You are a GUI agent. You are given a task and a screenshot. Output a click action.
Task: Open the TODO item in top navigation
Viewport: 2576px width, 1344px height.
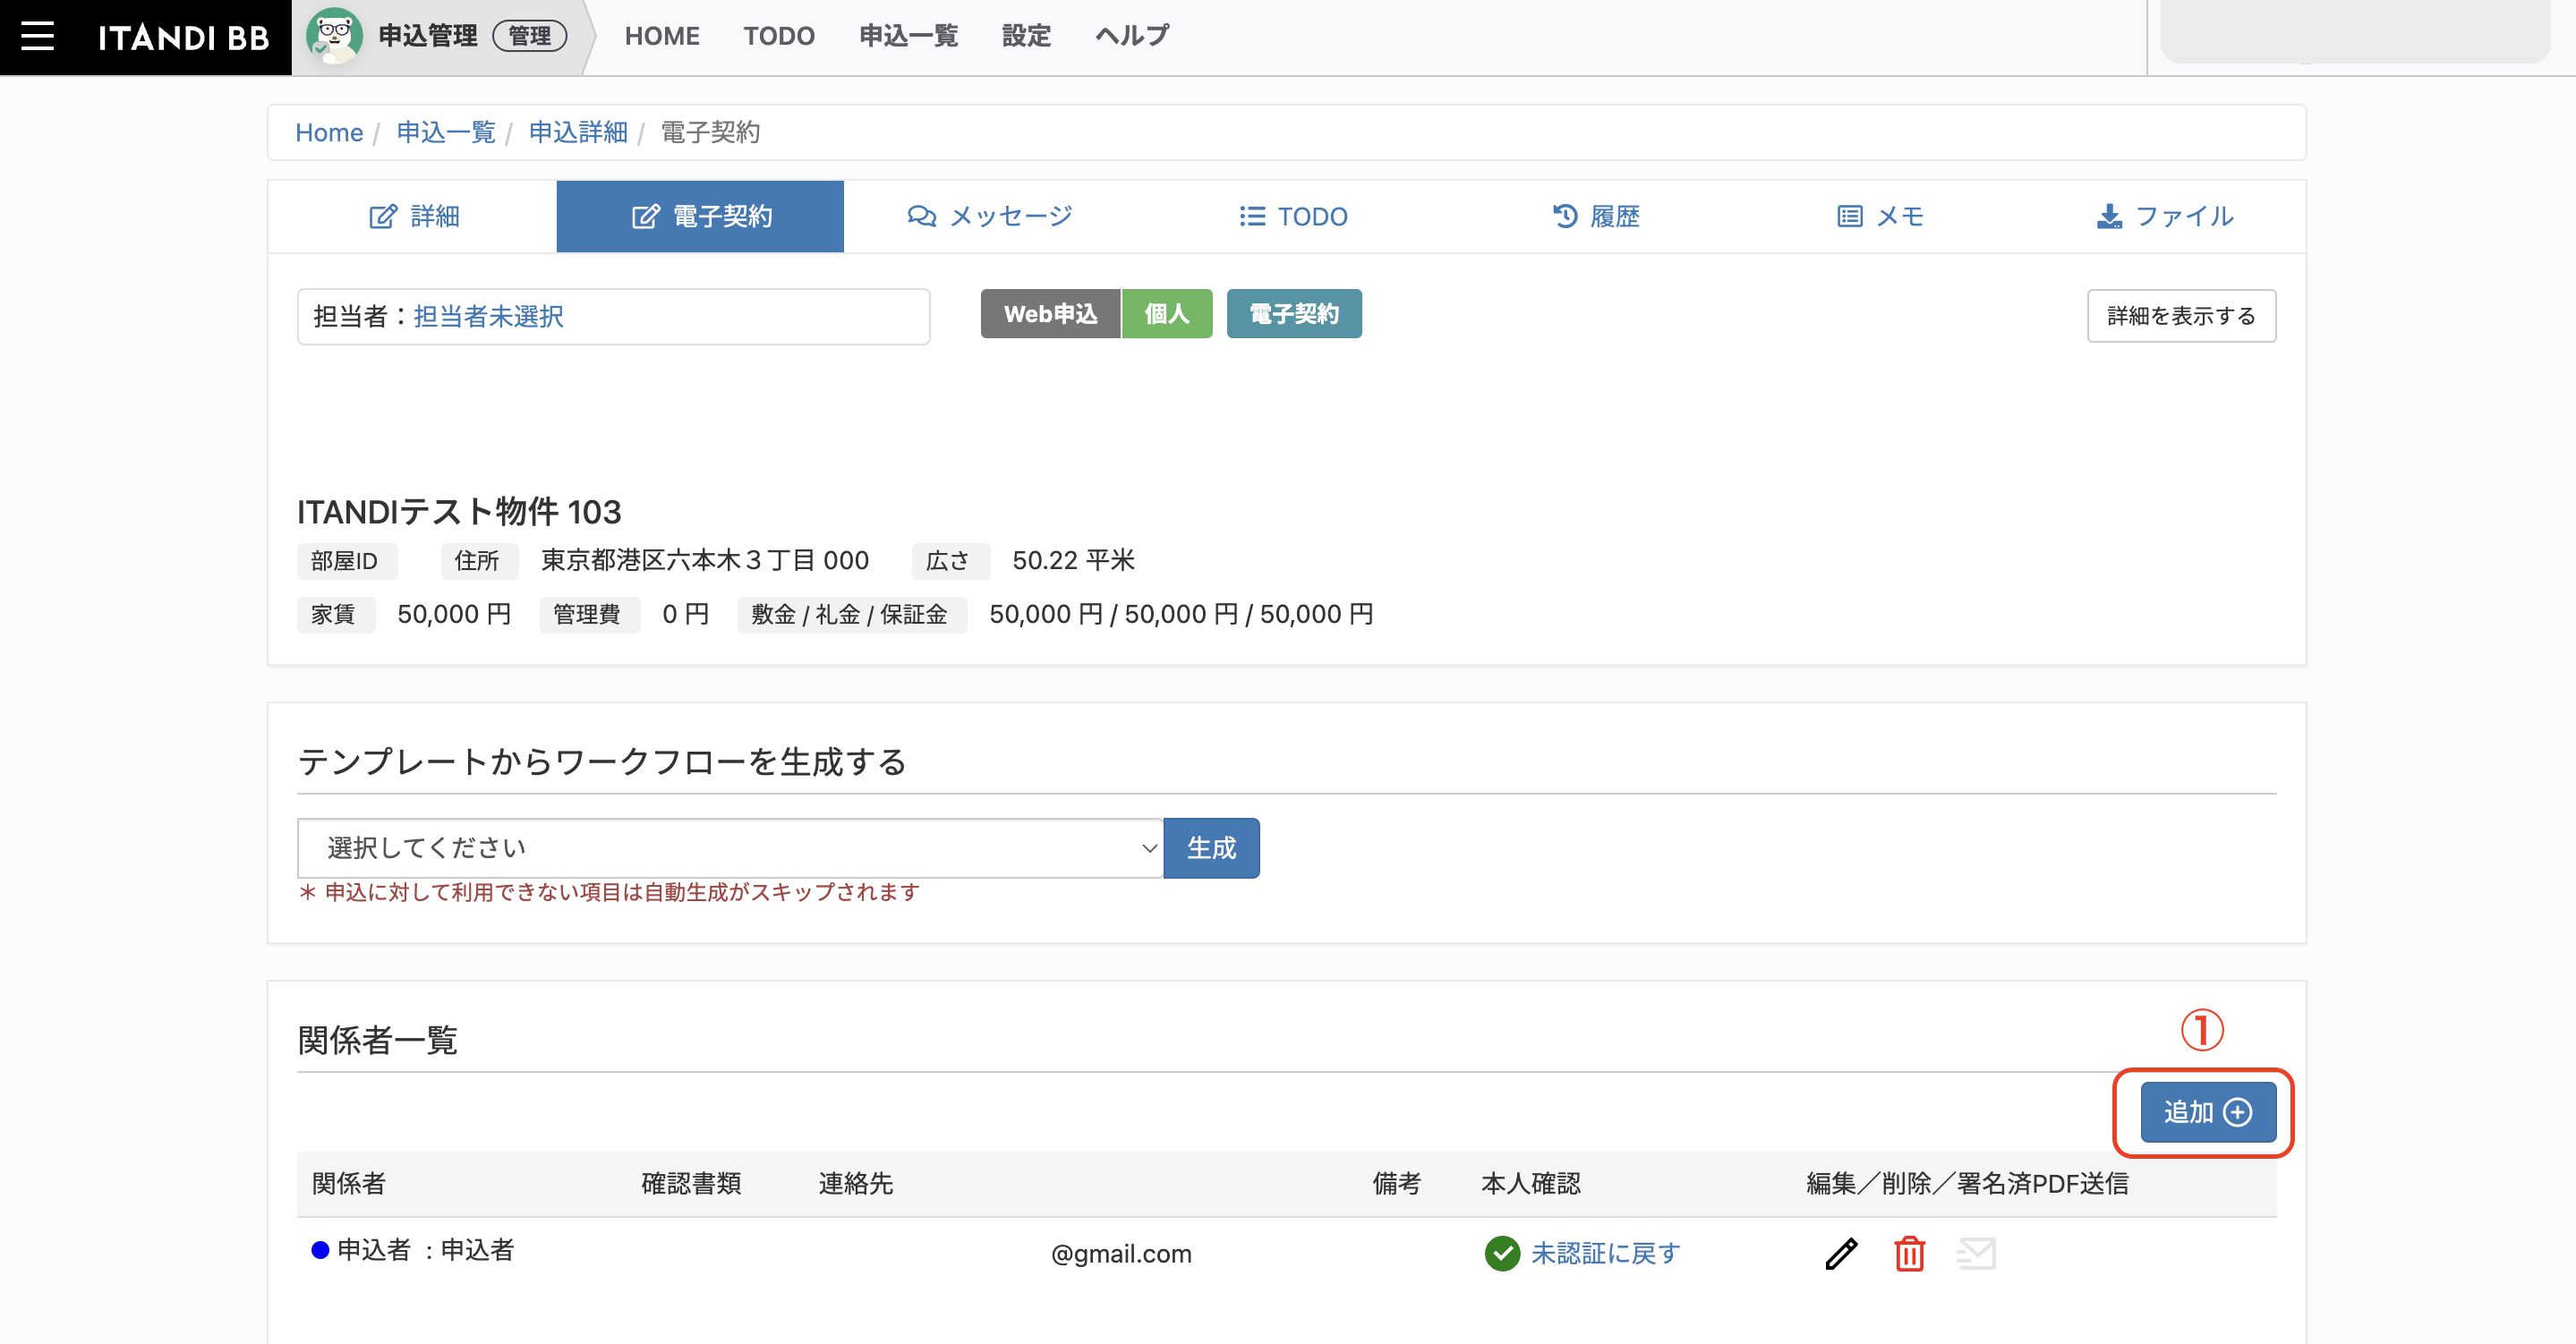779,36
